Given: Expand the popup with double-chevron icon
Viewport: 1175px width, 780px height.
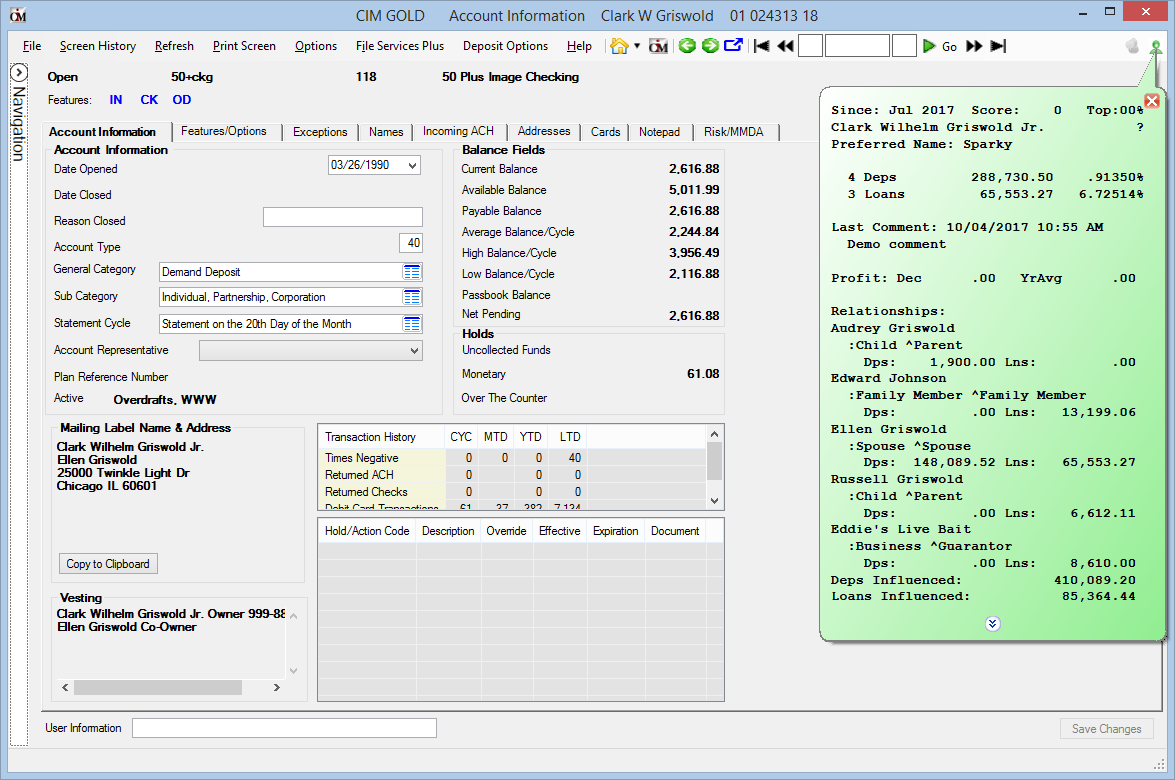Looking at the screenshot, I should 993,624.
